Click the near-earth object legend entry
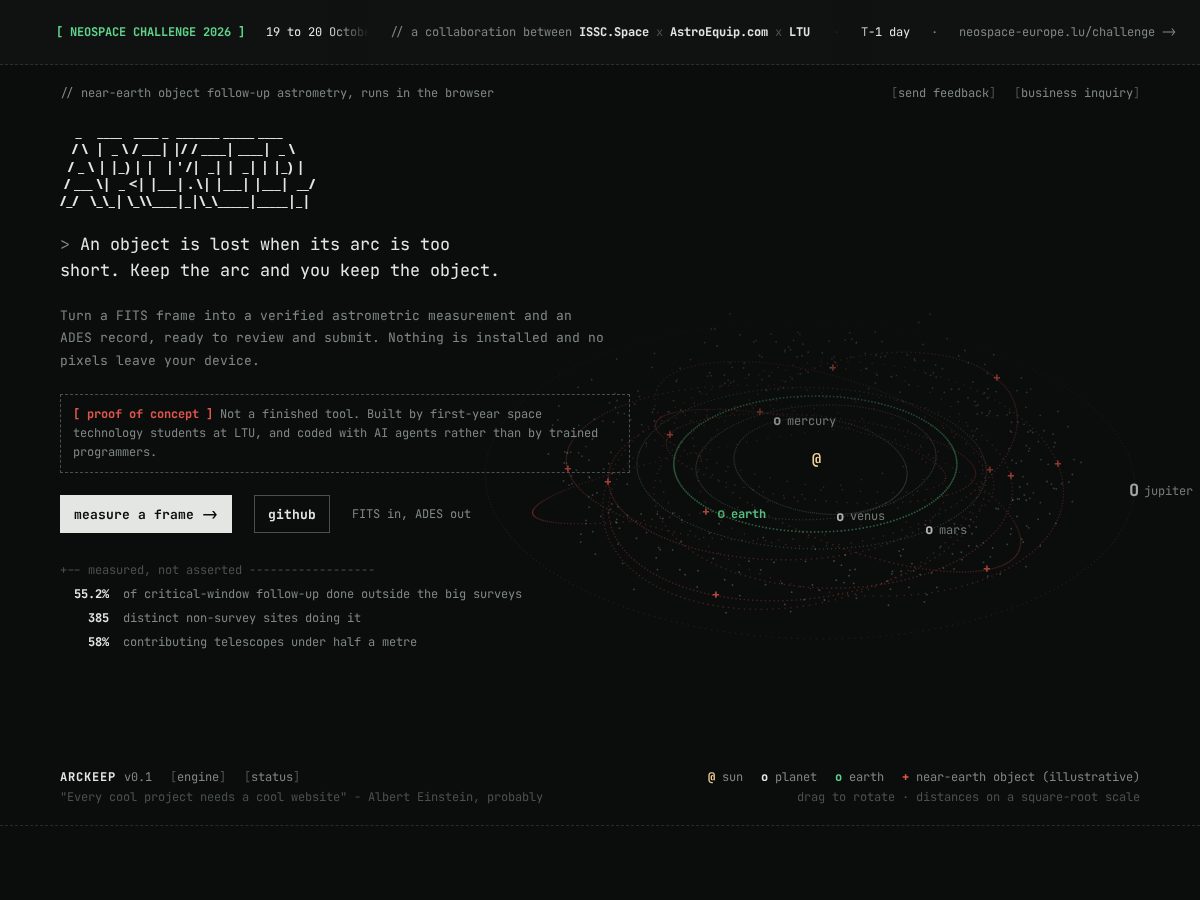 [1020, 777]
